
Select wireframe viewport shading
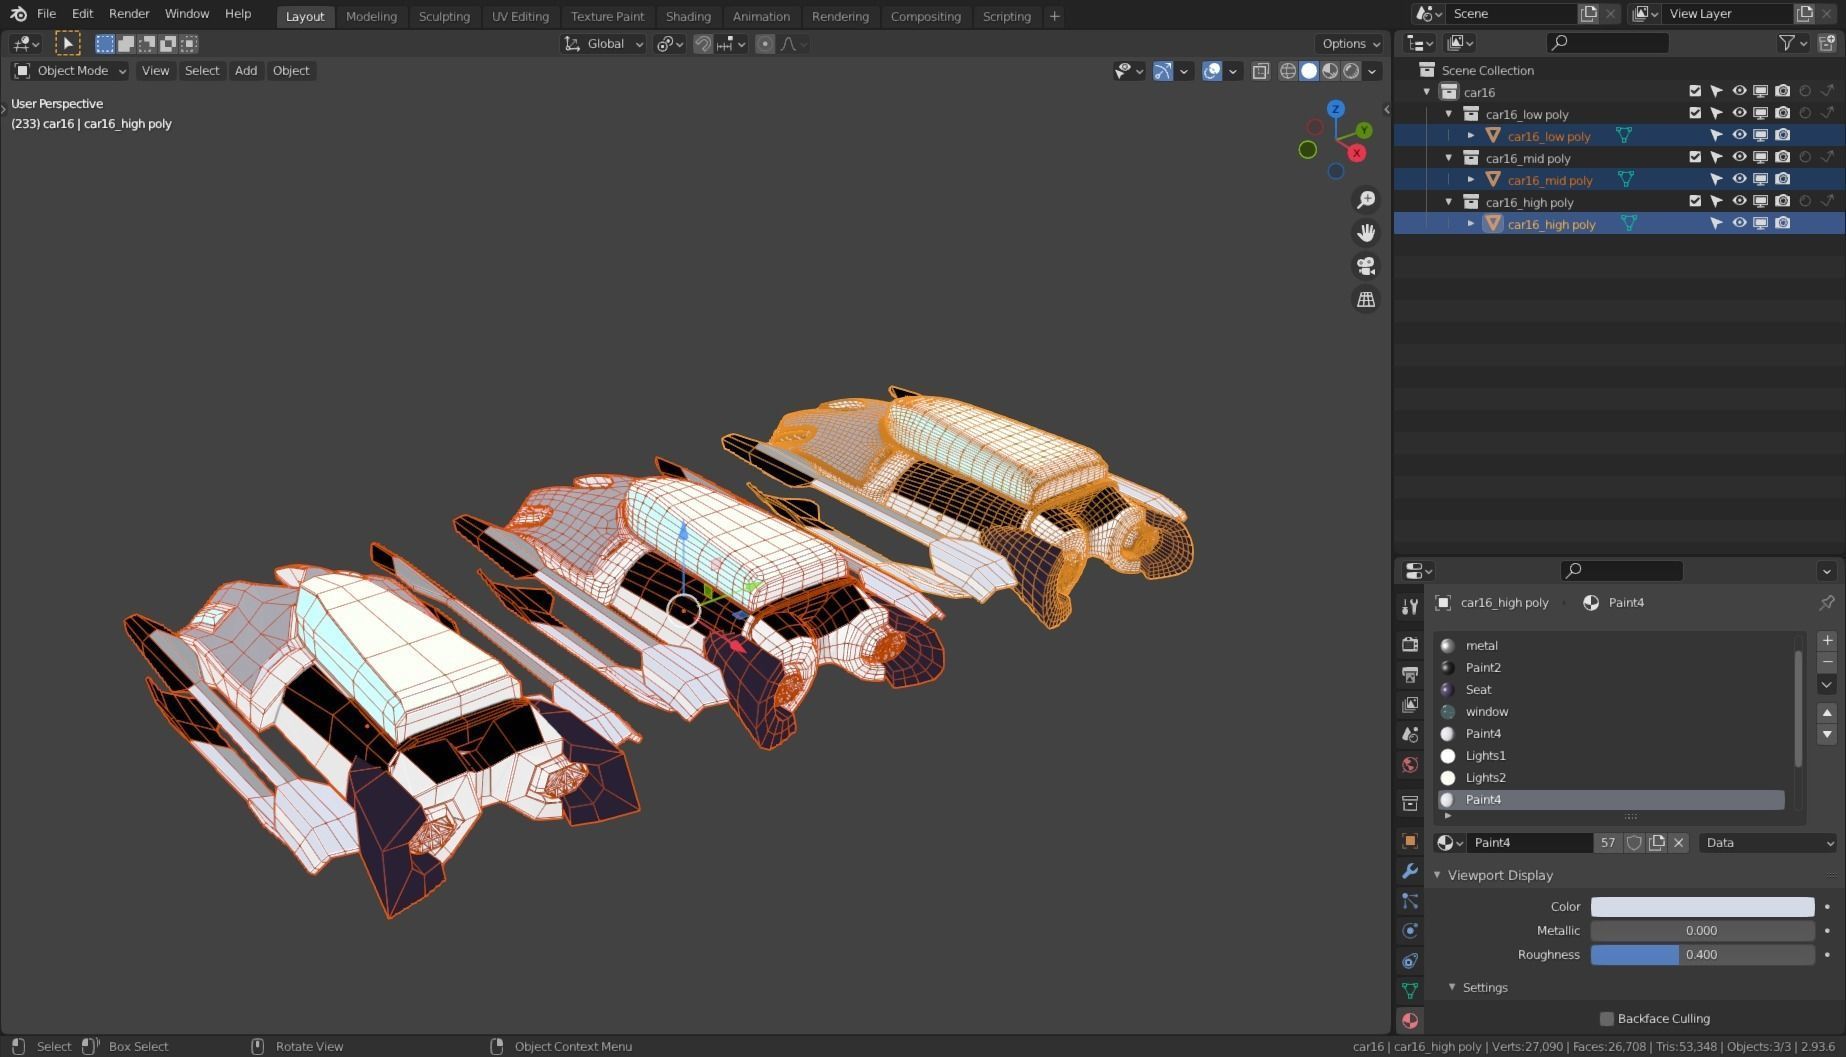click(x=1288, y=71)
